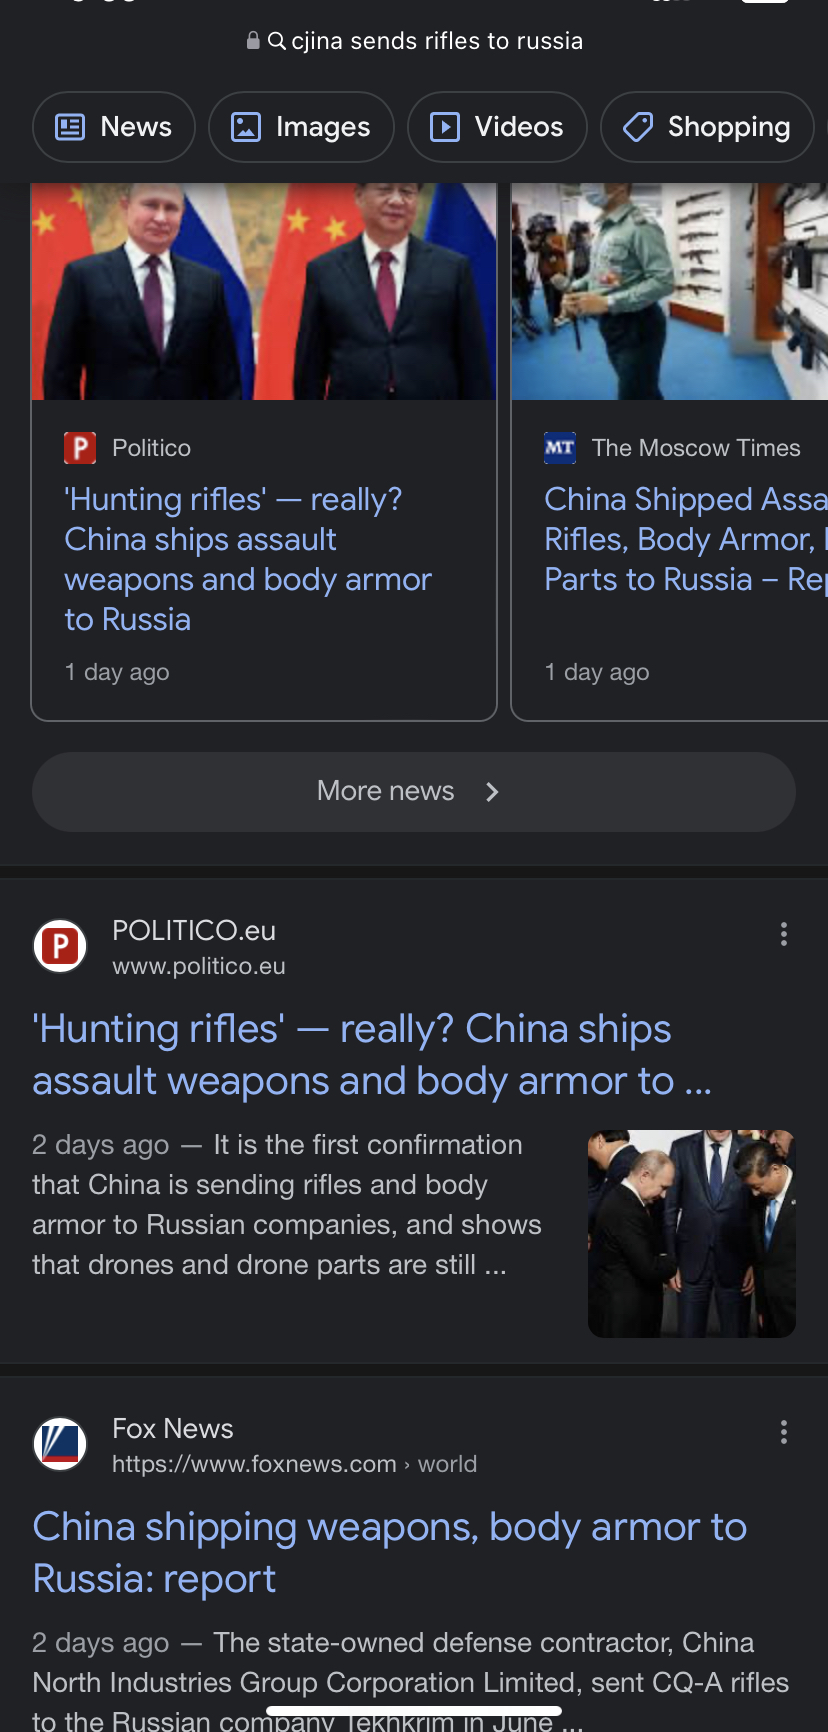Viewport: 828px width, 1732px height.
Task: Tap the POLITICO.eu round site favicon
Action: [x=60, y=946]
